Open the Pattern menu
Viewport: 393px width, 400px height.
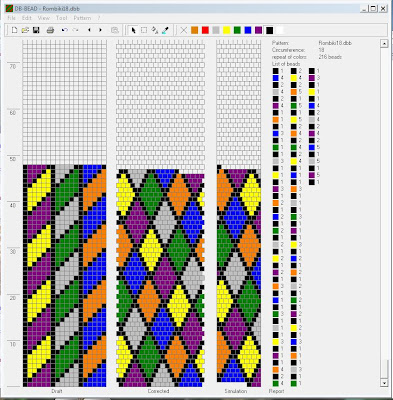pyautogui.click(x=82, y=18)
